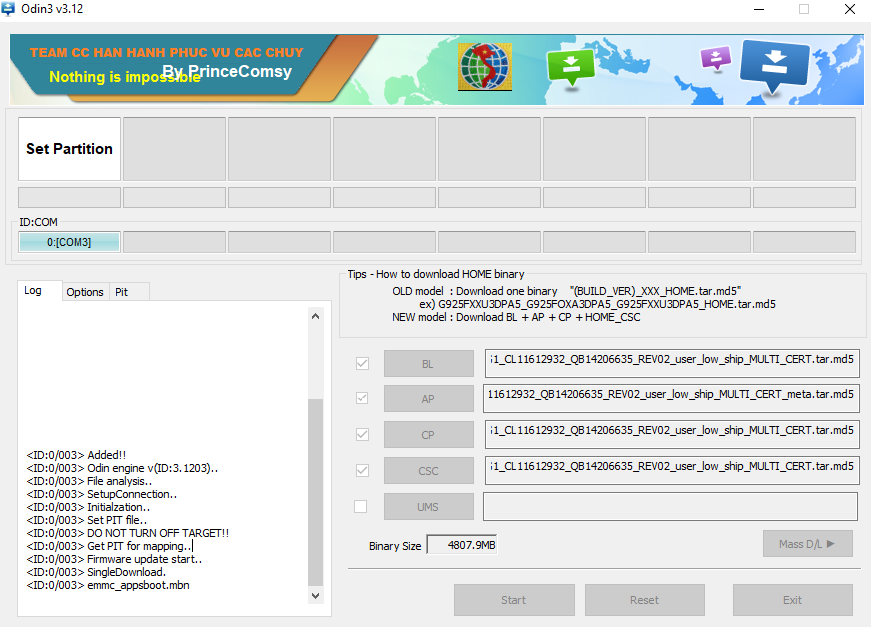Click the example G925FXXU3DPA5 filename tip line
Image resolution: width=871 pixels, height=627 pixels.
(597, 304)
